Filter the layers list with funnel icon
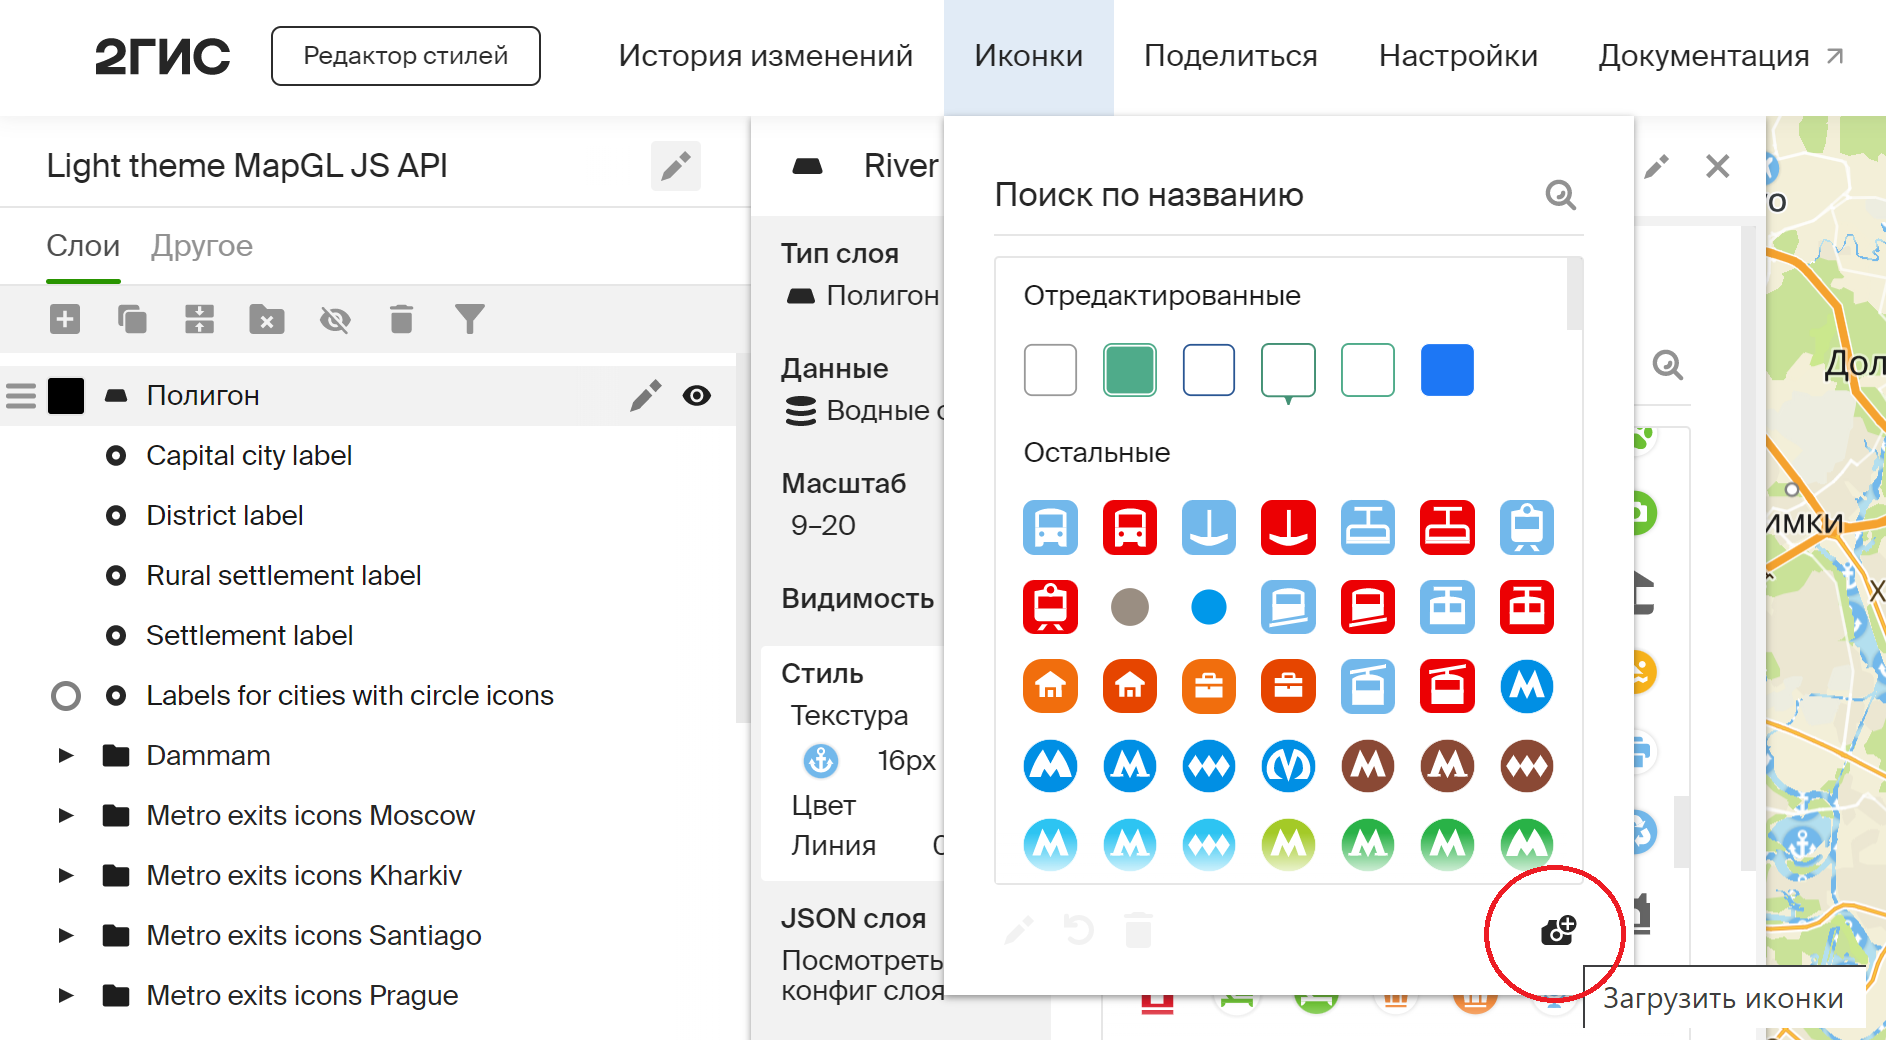 [x=469, y=319]
